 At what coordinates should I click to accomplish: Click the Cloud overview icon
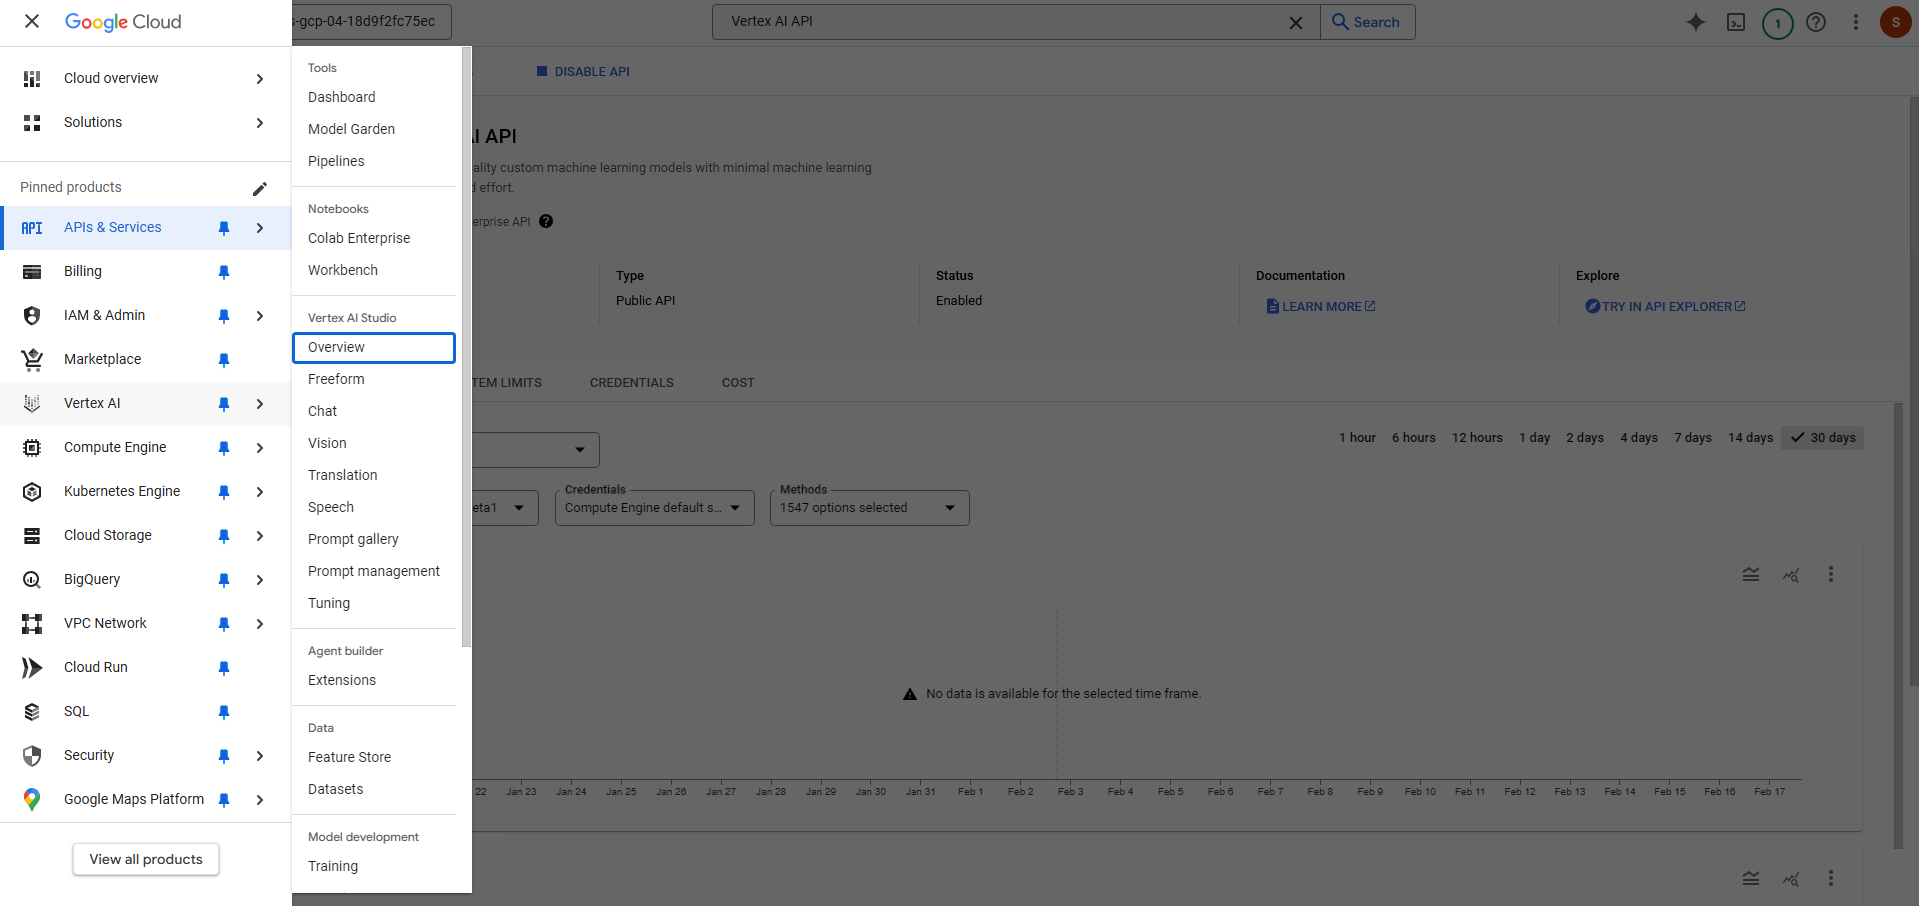tap(32, 78)
